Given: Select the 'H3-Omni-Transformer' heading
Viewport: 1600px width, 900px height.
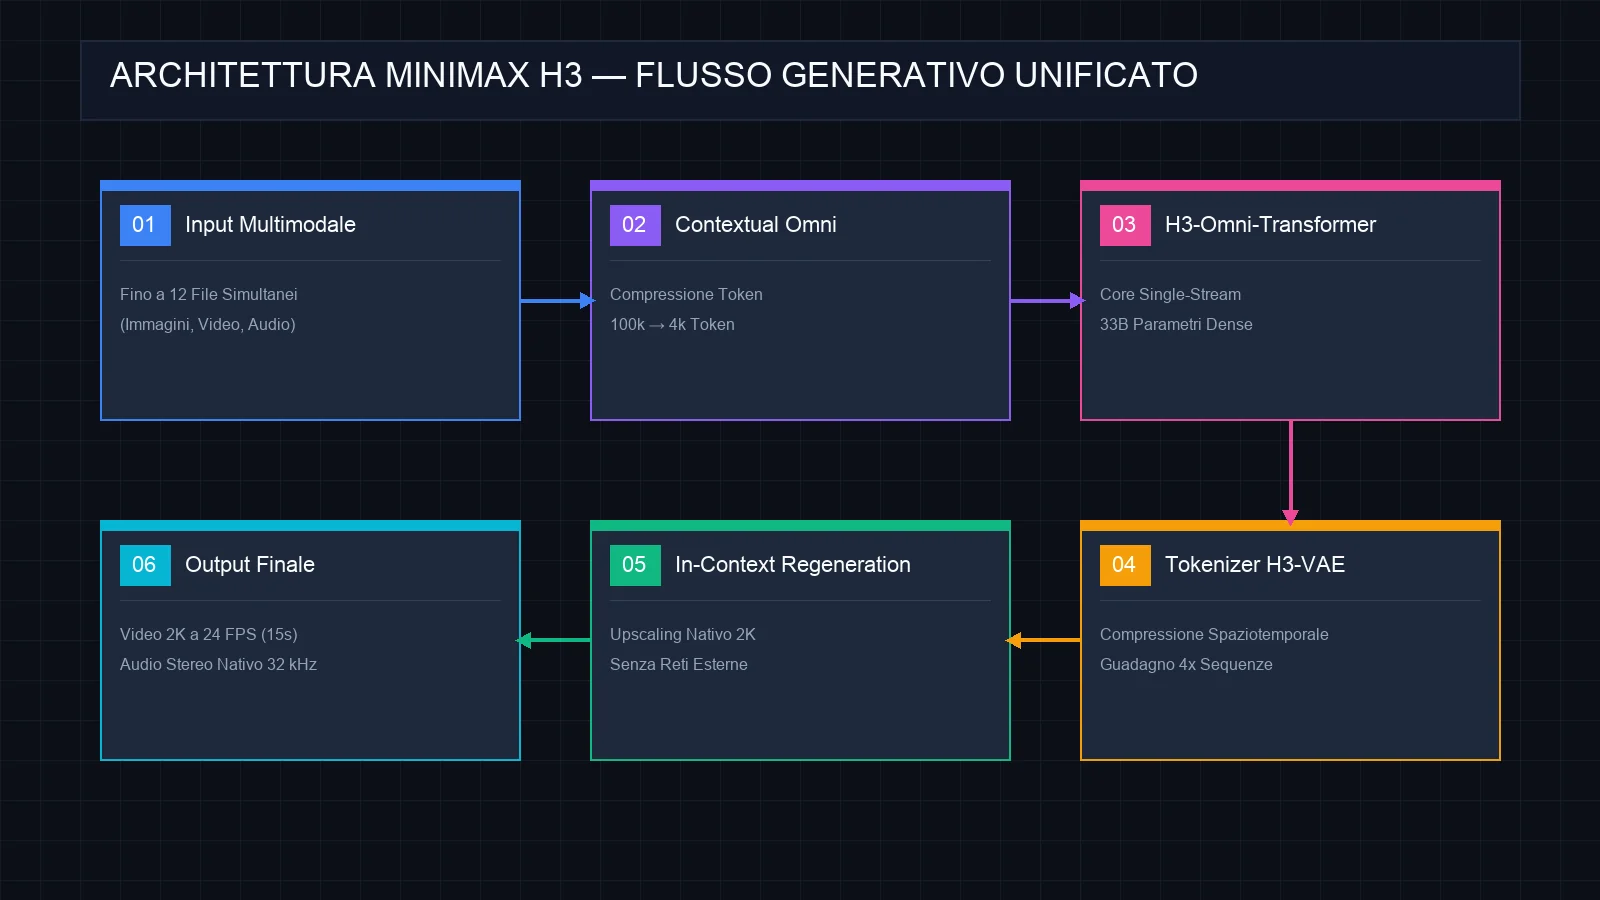Looking at the screenshot, I should pos(1270,225).
